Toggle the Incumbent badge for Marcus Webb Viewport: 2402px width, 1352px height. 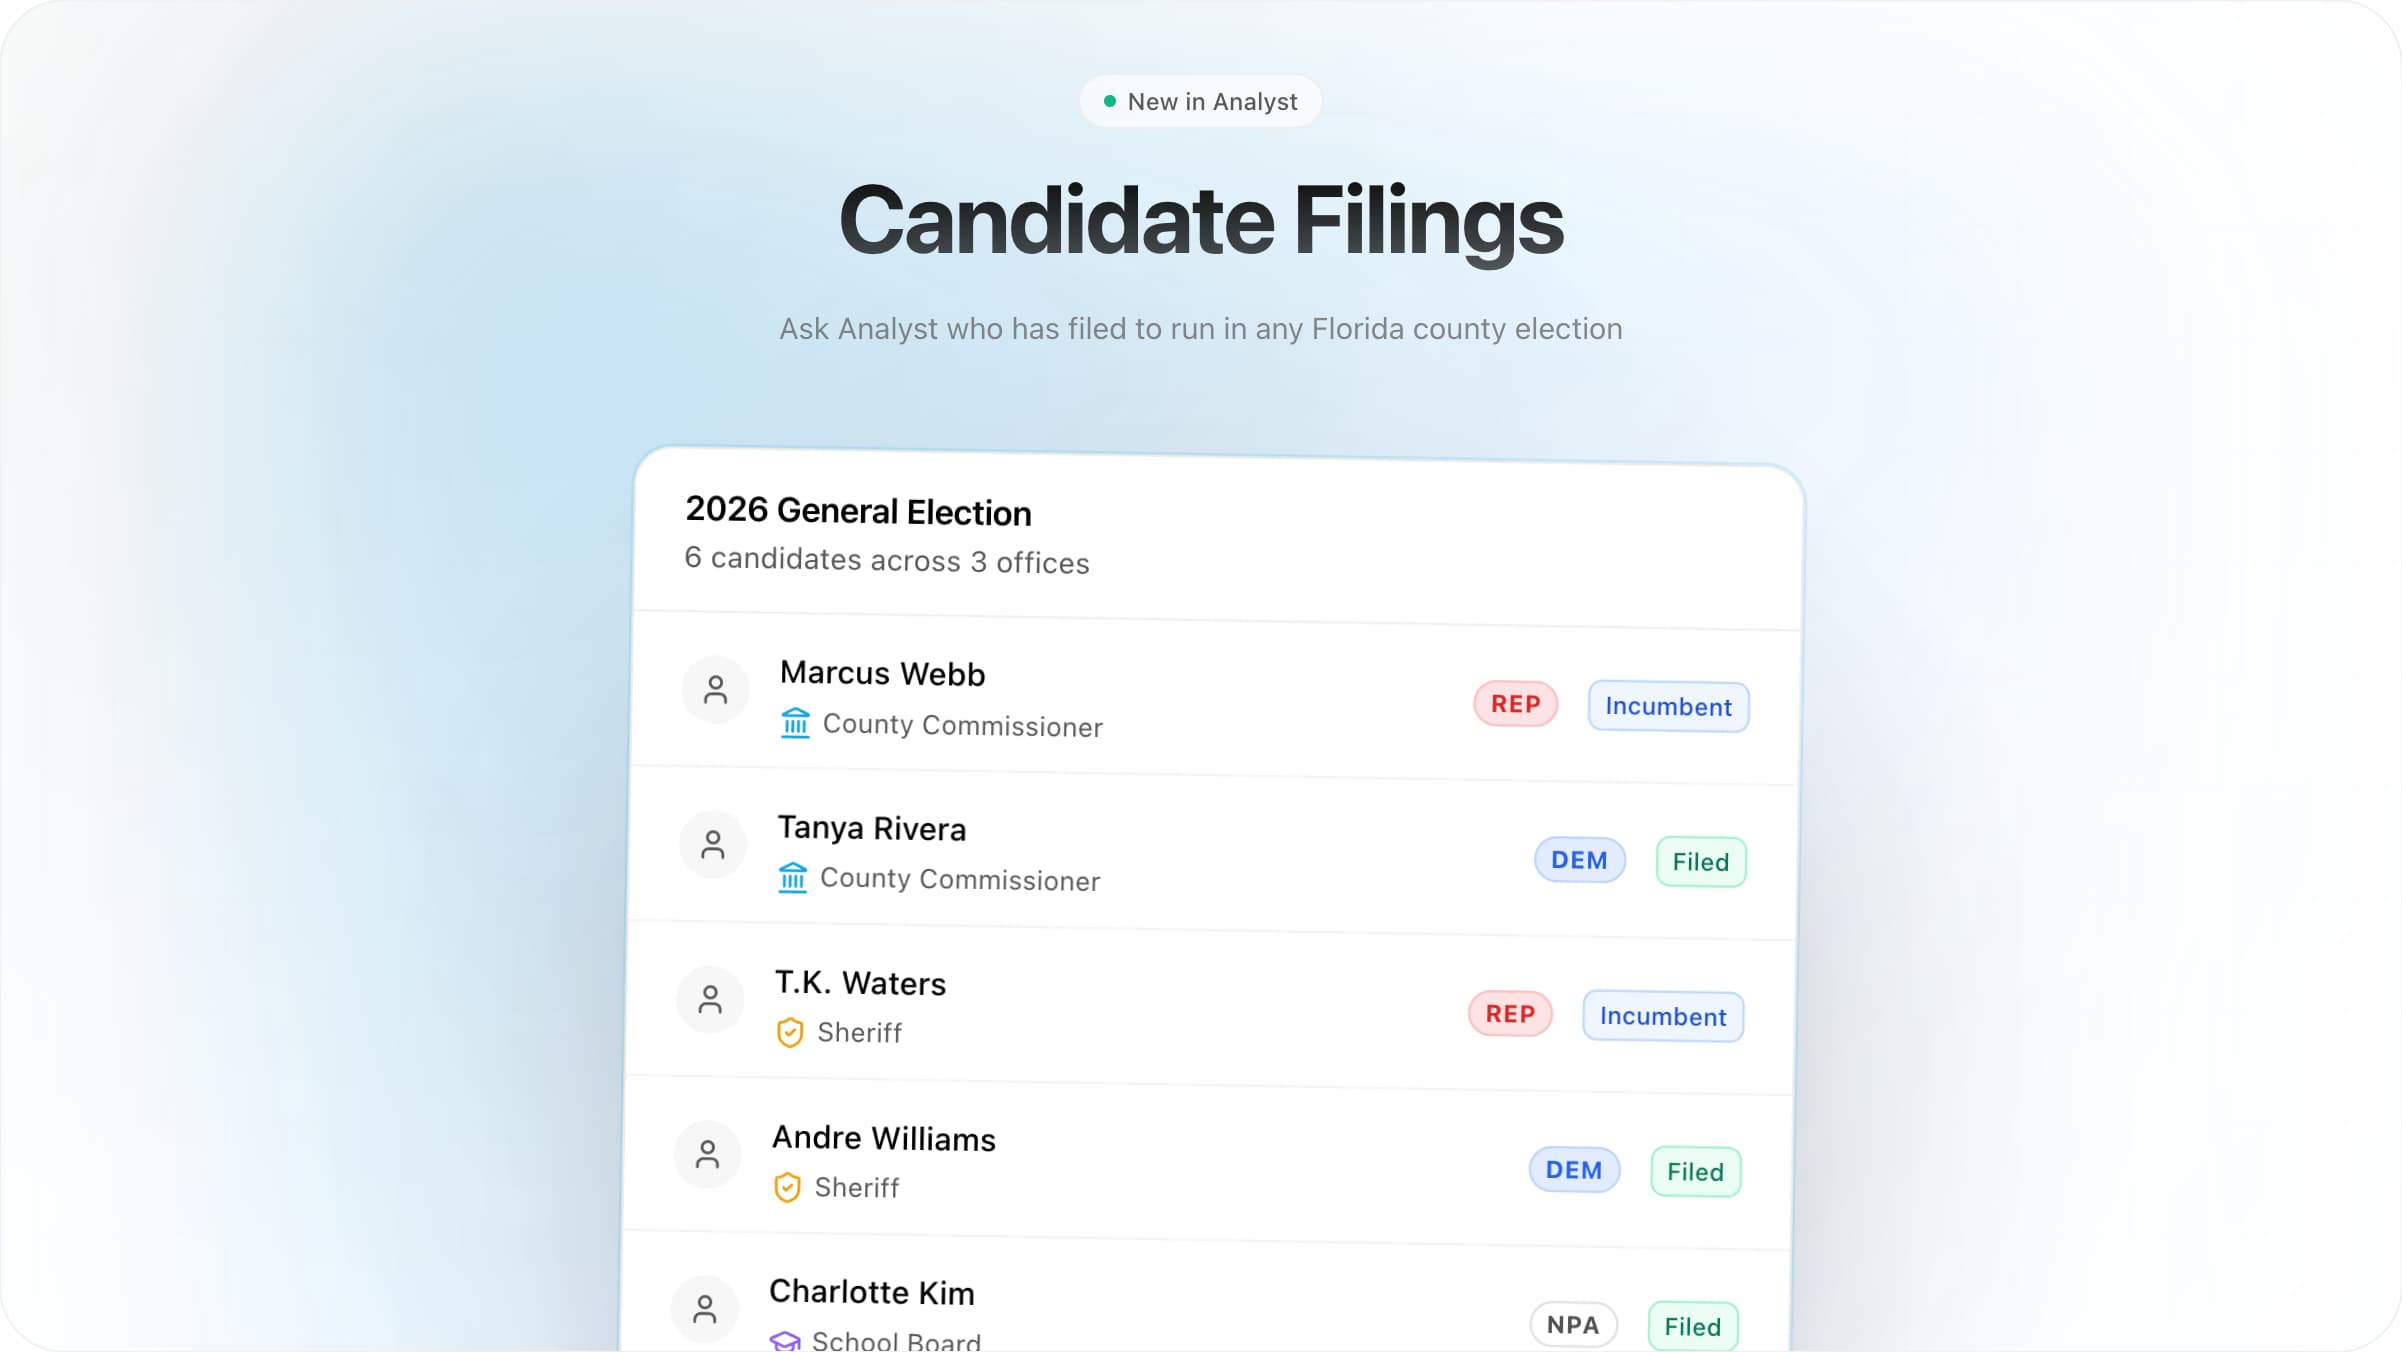pos(1667,706)
